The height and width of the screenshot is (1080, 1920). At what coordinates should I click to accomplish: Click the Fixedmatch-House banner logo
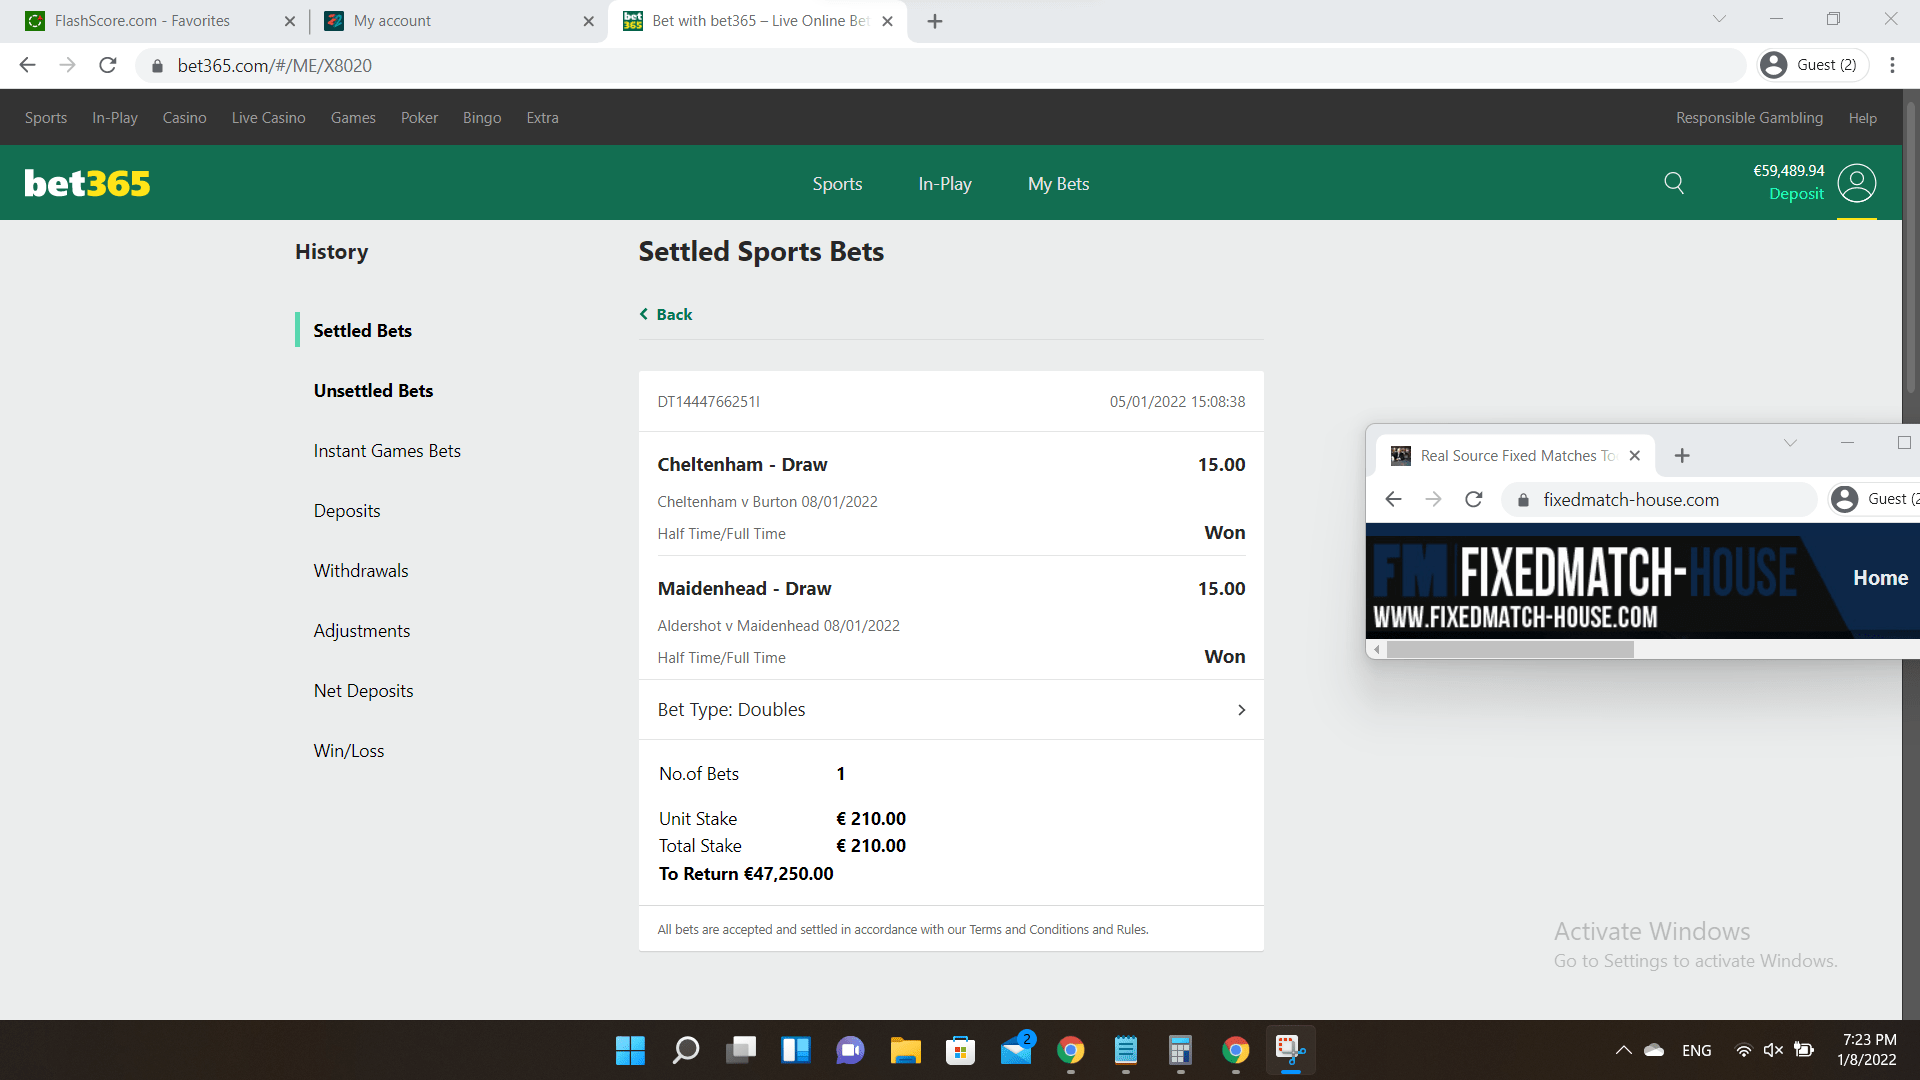tap(1585, 585)
